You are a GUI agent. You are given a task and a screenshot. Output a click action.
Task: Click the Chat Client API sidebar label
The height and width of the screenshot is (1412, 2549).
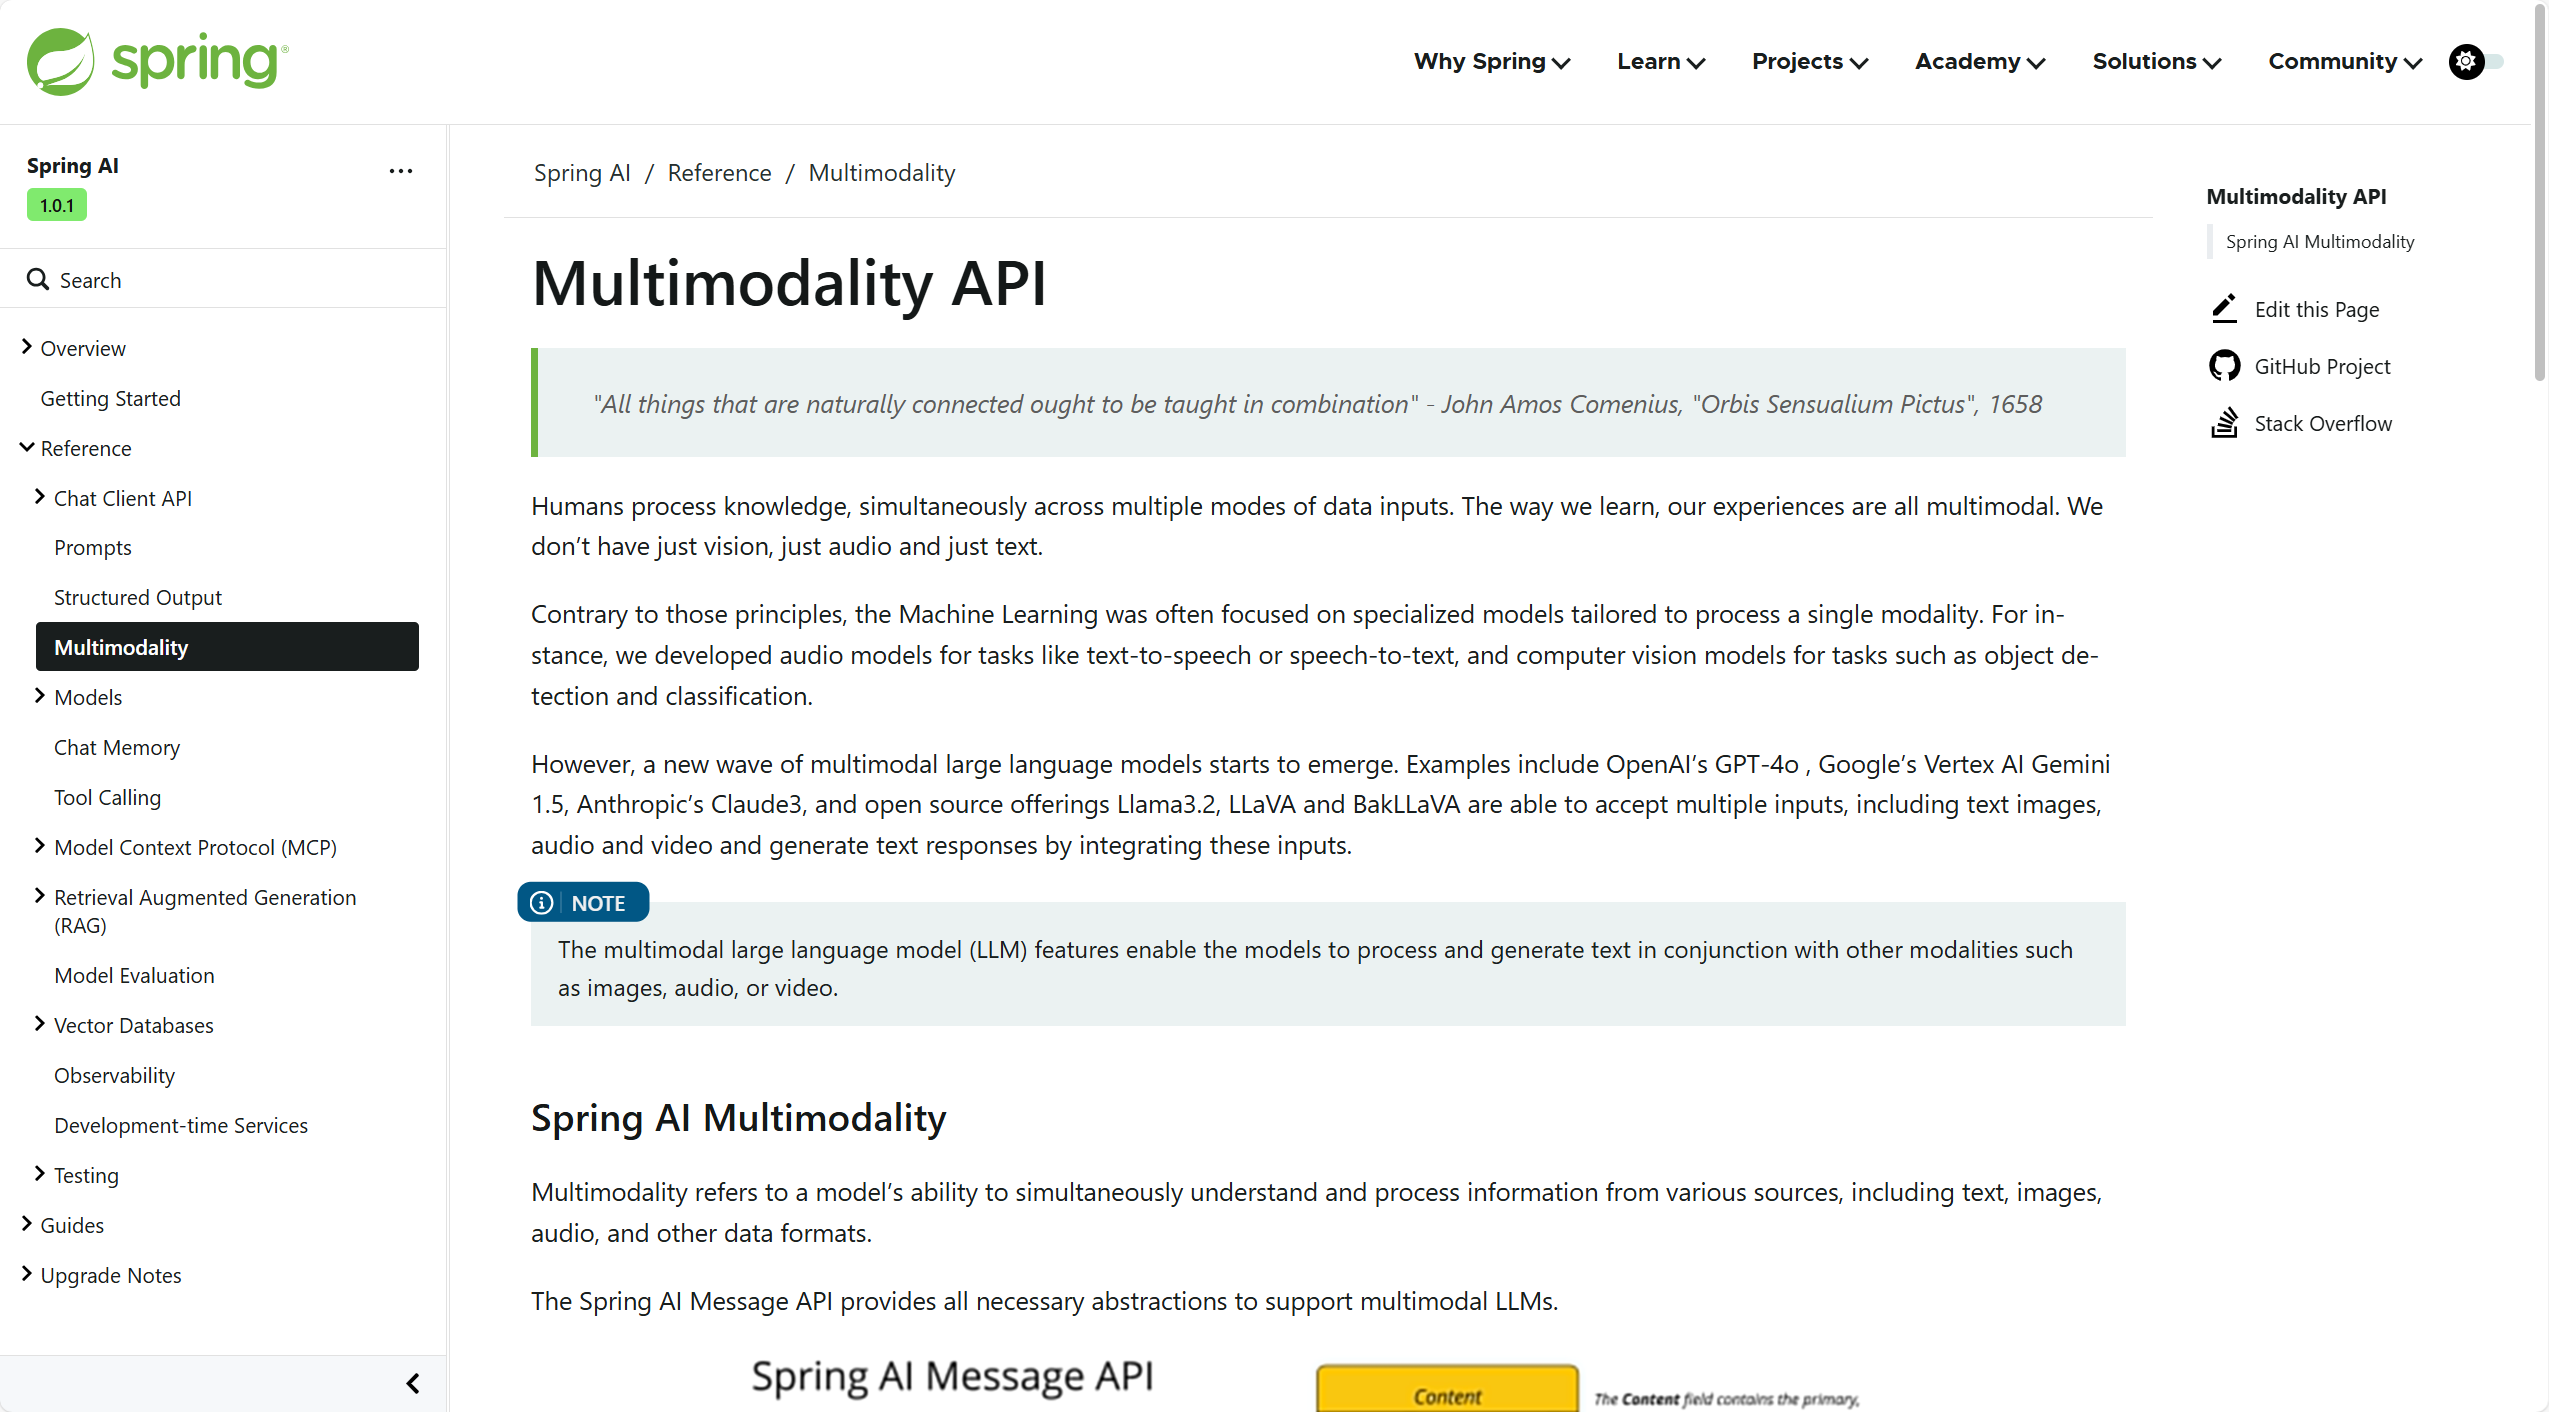click(x=123, y=498)
